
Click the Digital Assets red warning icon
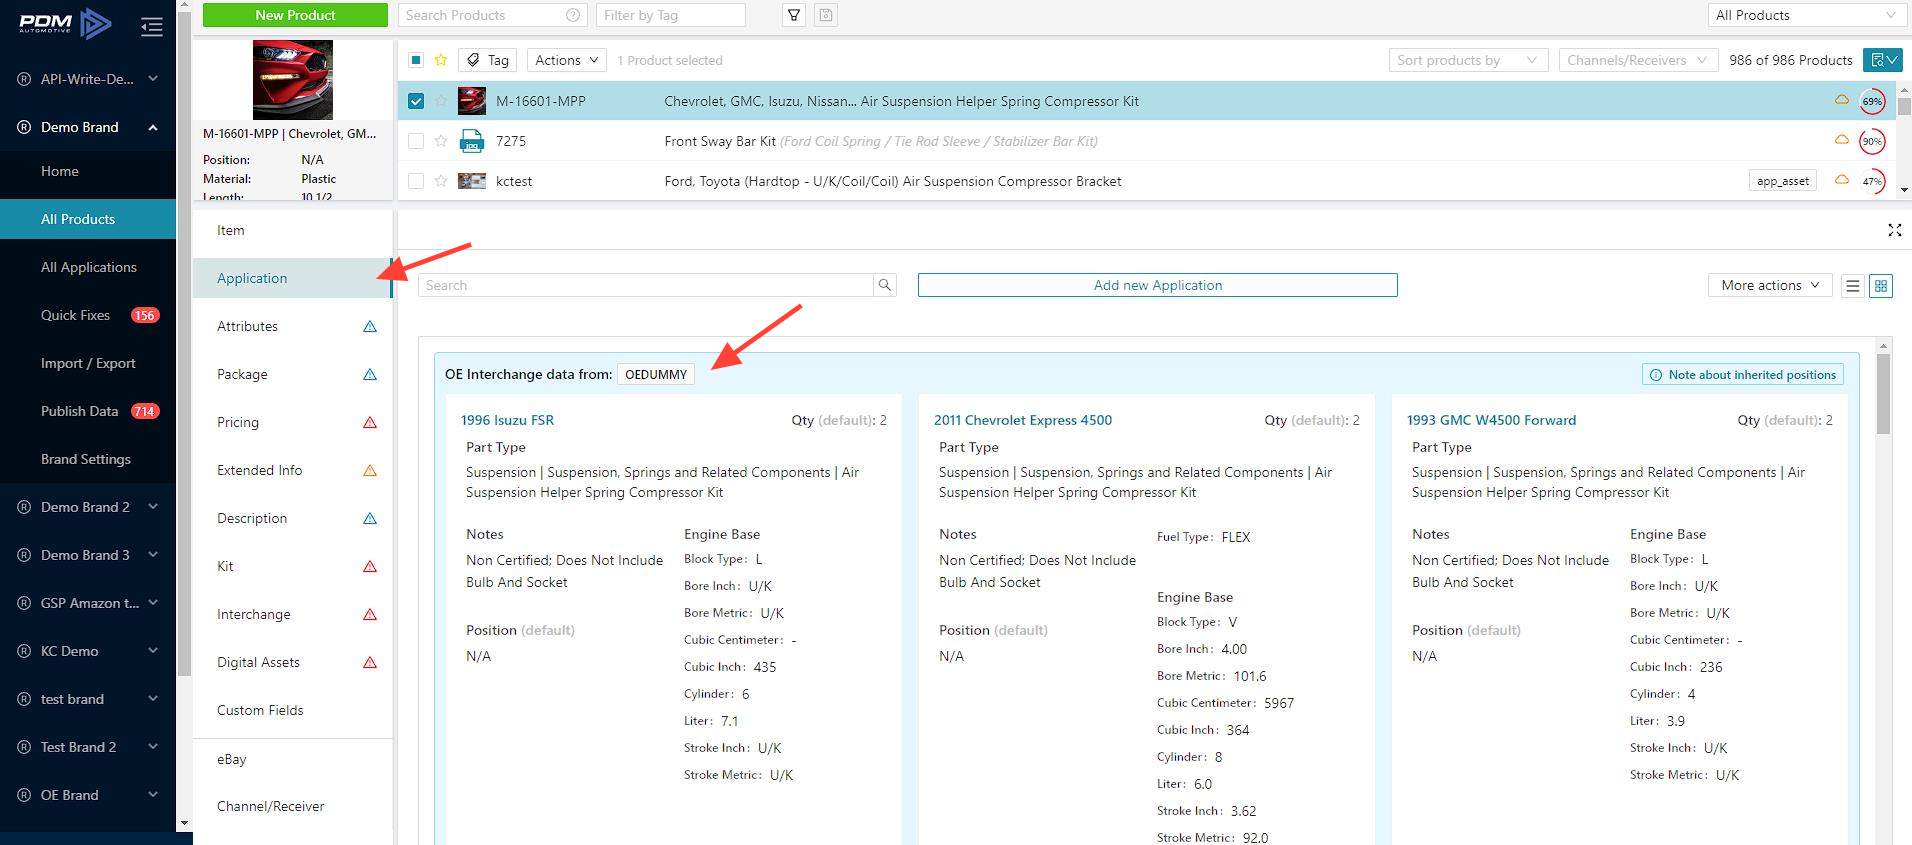(370, 662)
